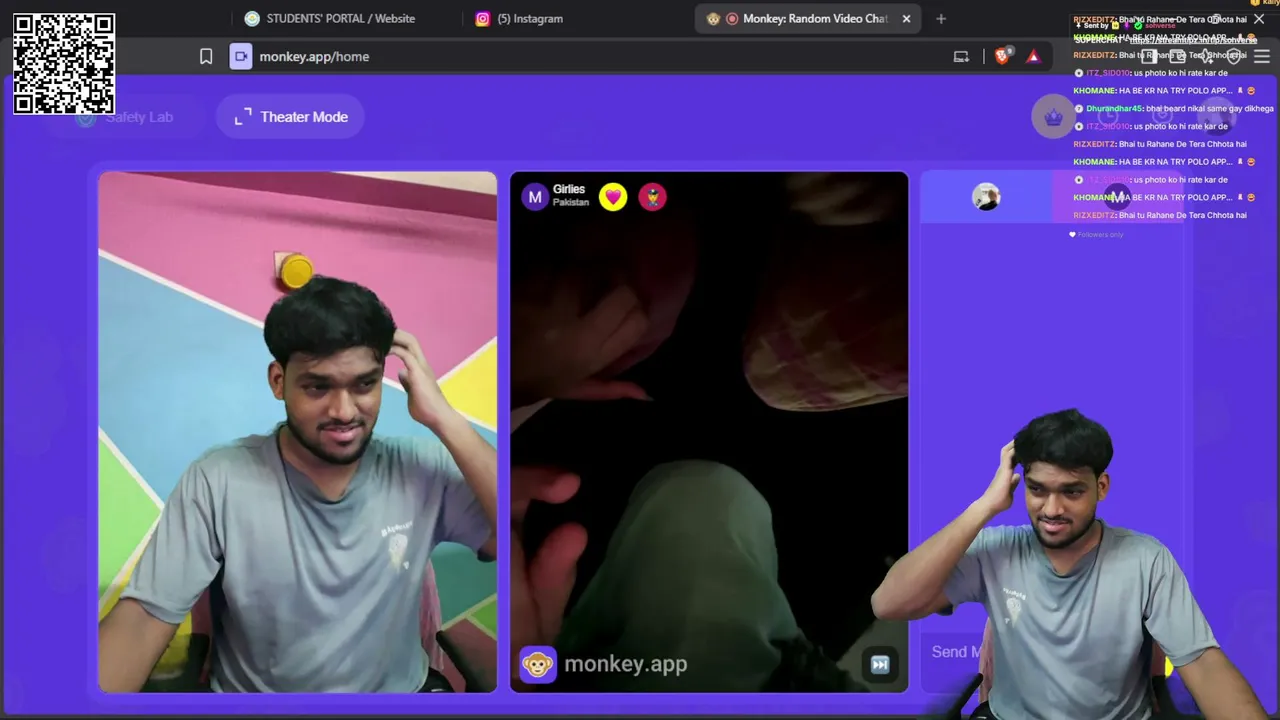Click the badge icon next to the heart
Screen dimensions: 1280x720
(652, 197)
